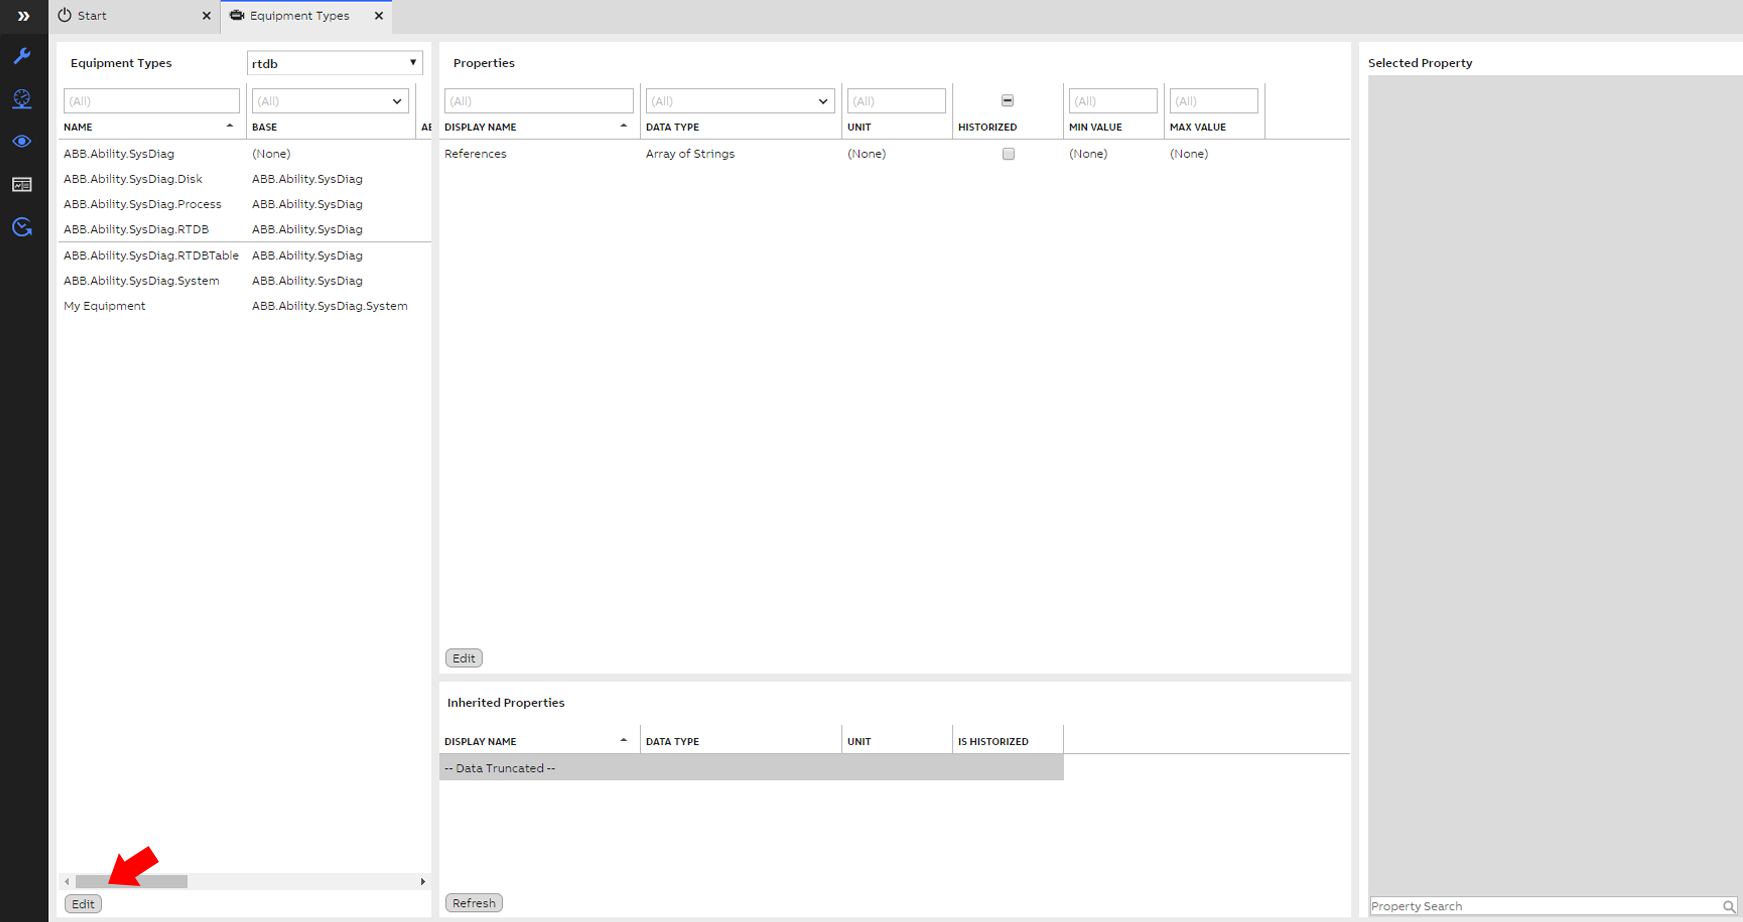
Task: Sort inherited properties by Data Type
Action: coord(673,742)
